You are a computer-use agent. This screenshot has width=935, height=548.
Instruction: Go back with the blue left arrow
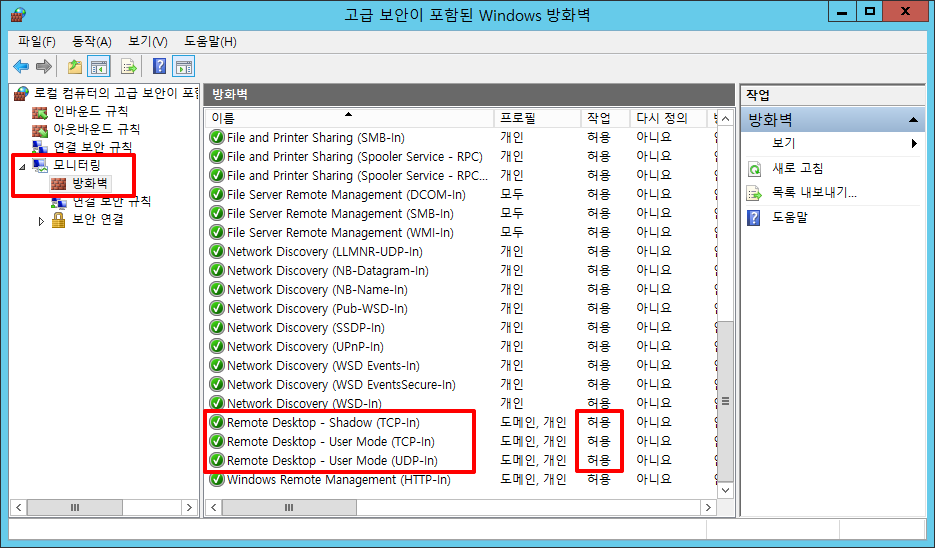click(x=21, y=66)
